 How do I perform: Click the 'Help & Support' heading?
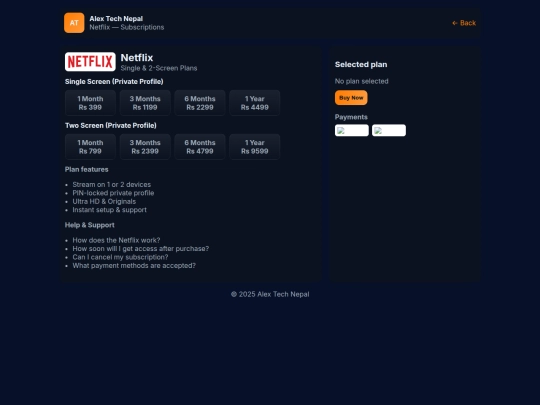click(90, 225)
